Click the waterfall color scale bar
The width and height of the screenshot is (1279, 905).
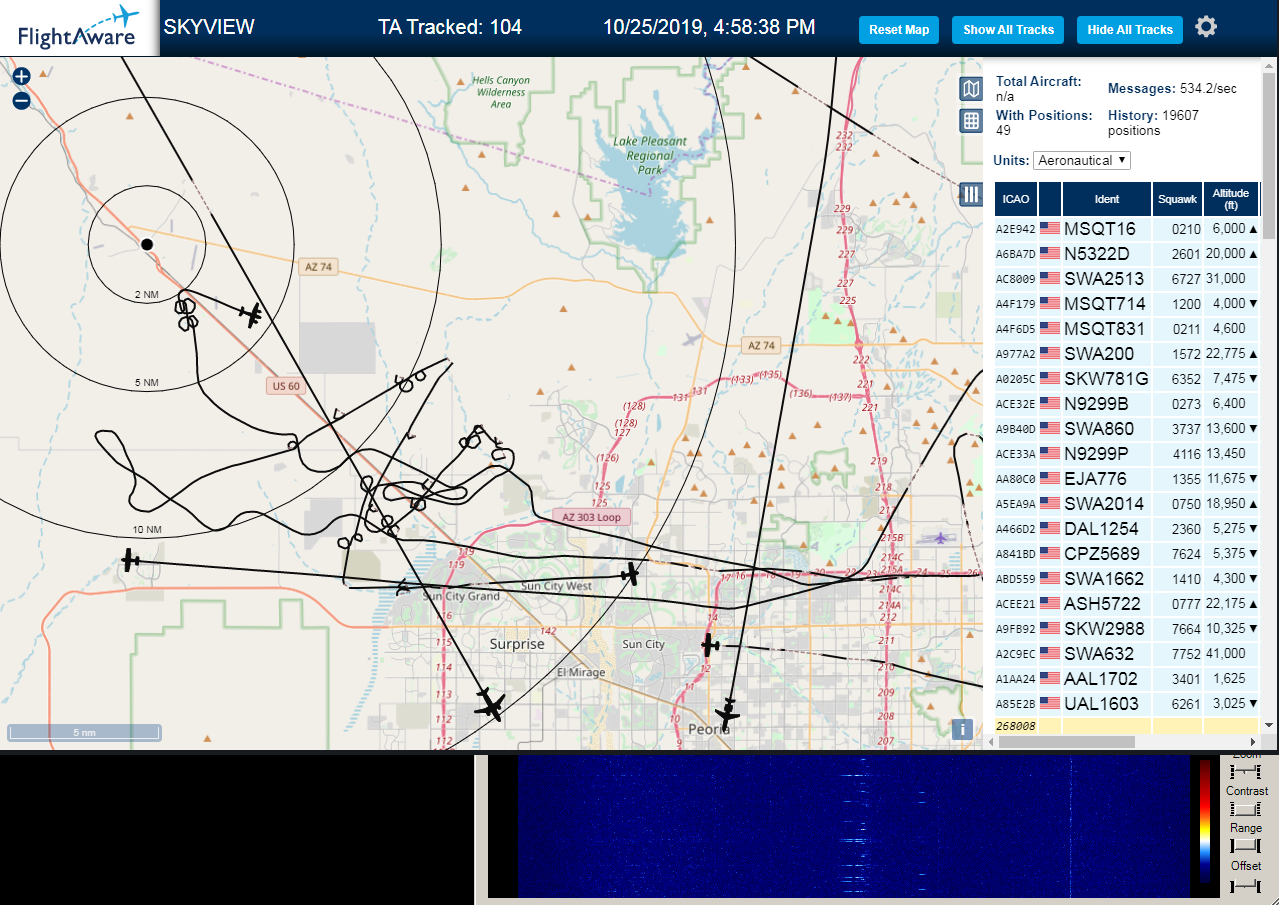[1205, 820]
